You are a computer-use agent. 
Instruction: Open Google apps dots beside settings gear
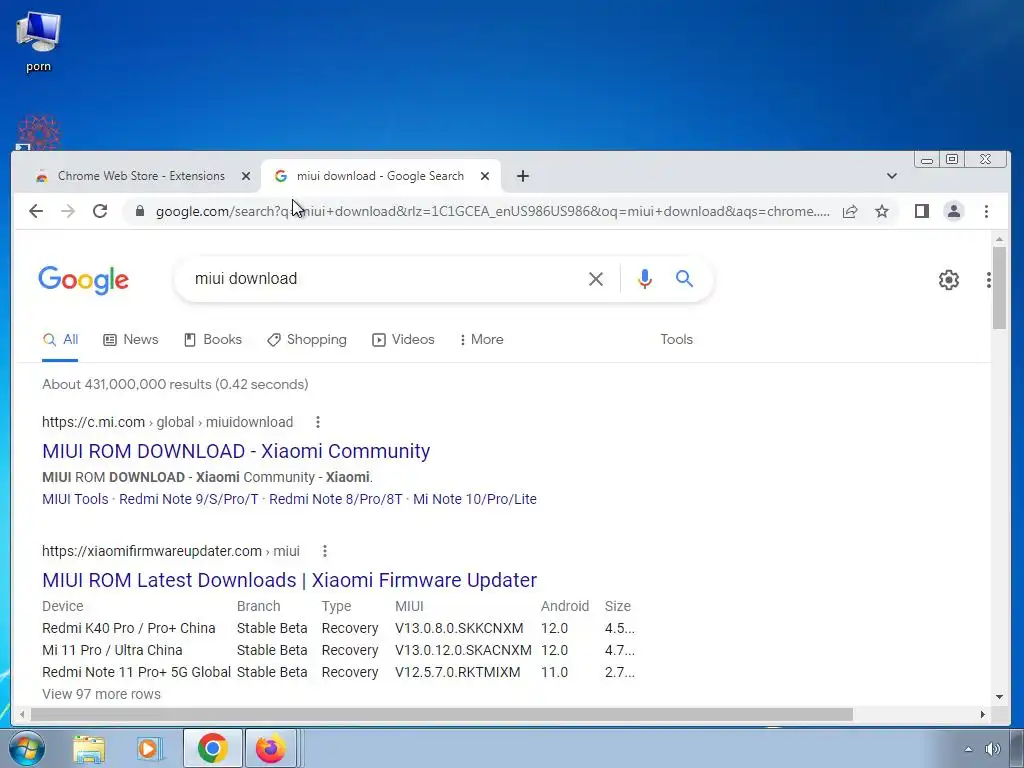pyautogui.click(x=988, y=280)
